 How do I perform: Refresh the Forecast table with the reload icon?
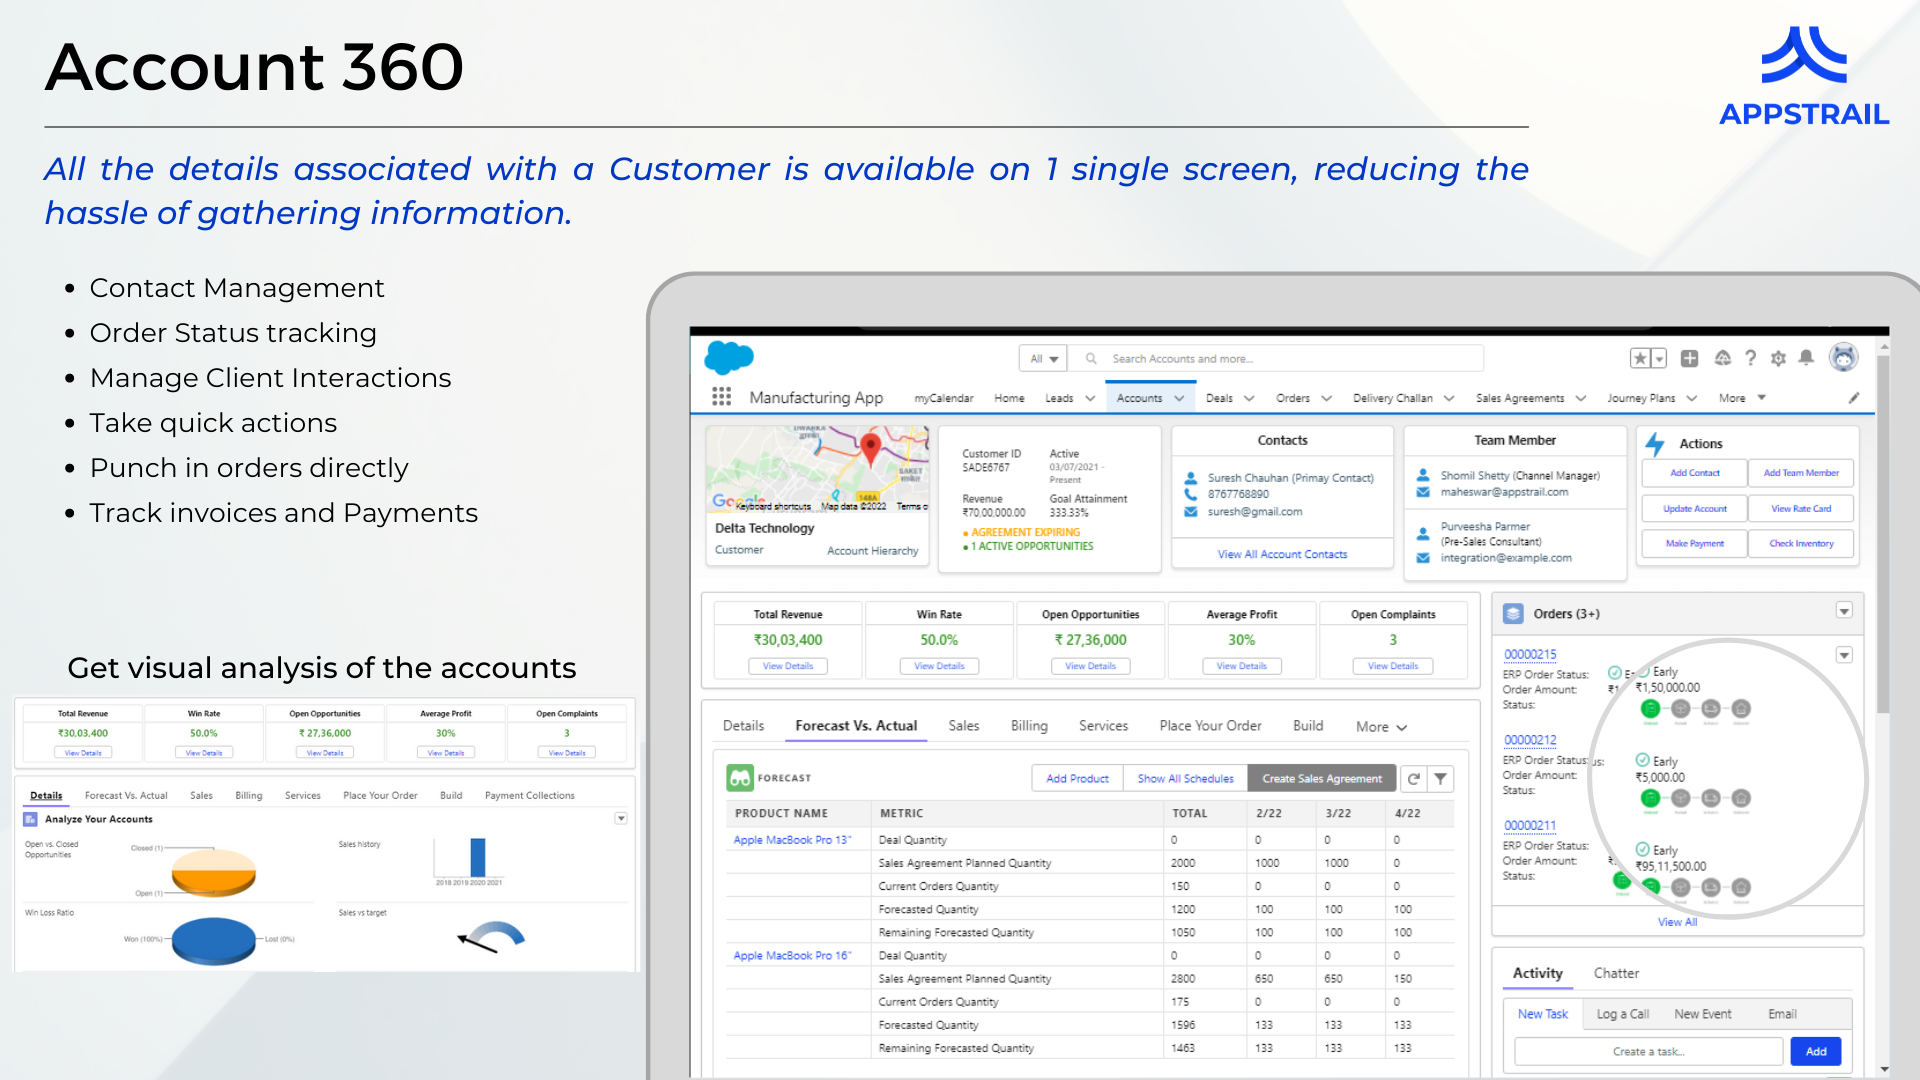click(1413, 778)
